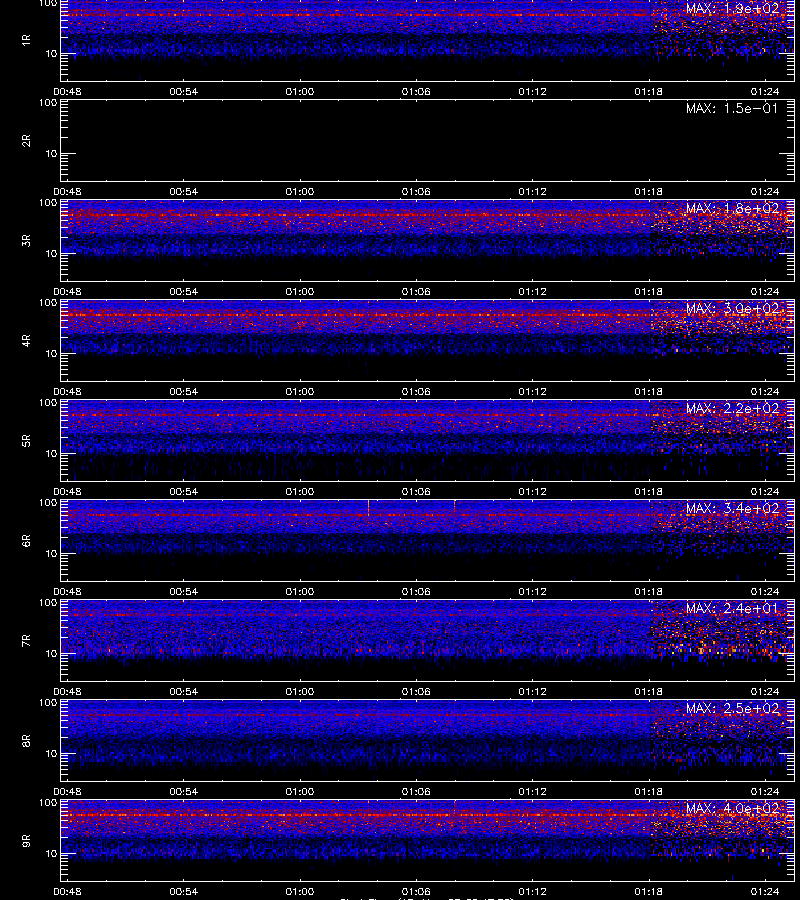This screenshot has height=900, width=800.
Task: Click the 5R panel label
Action: click(x=26, y=441)
